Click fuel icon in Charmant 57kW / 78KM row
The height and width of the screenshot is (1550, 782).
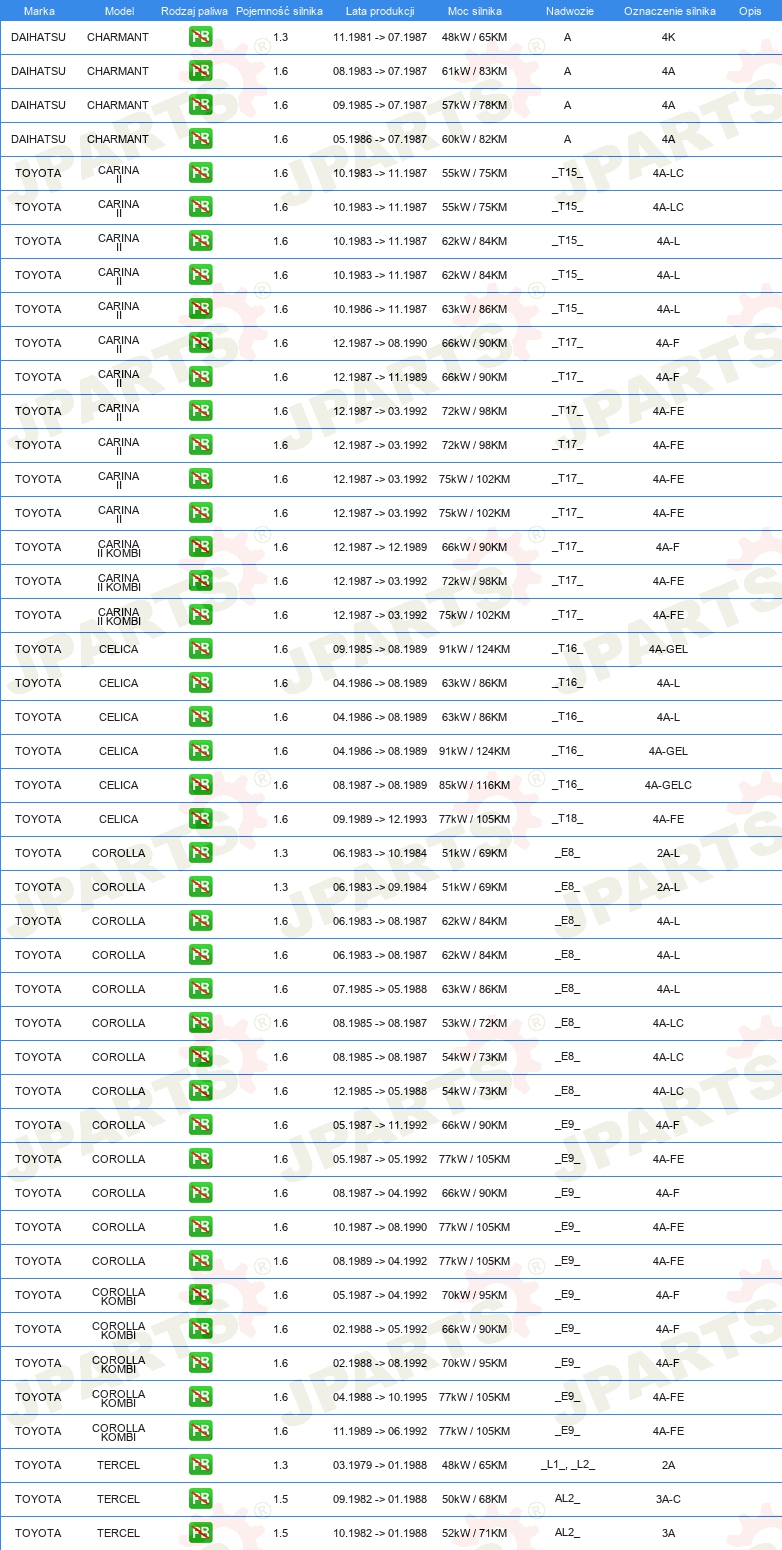point(200,105)
